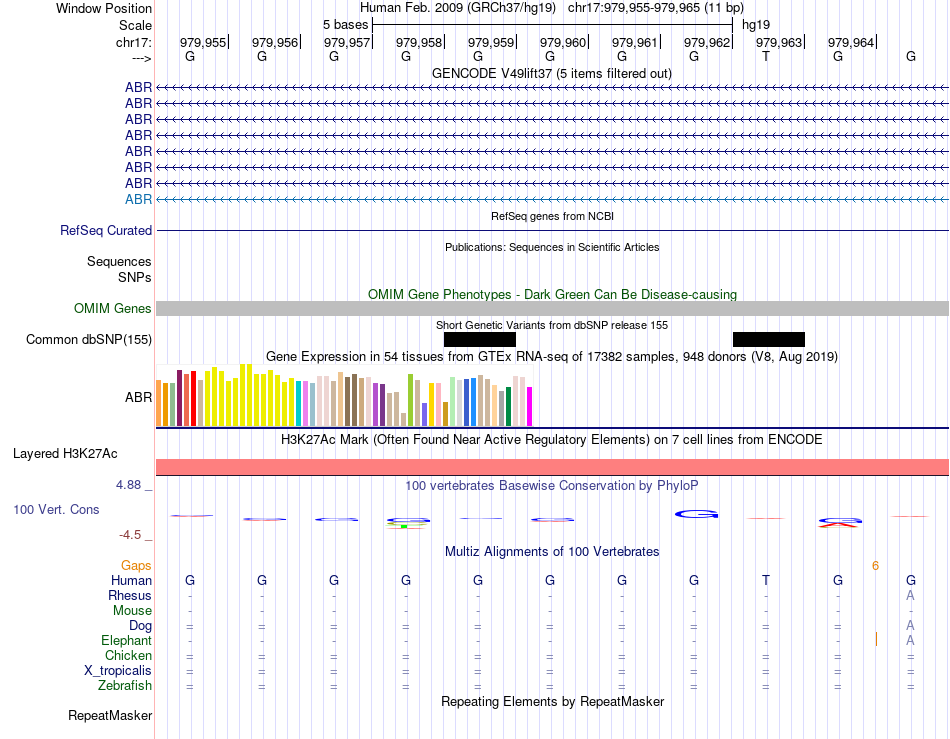Open the H3K27Ac Mark track title

(551, 439)
